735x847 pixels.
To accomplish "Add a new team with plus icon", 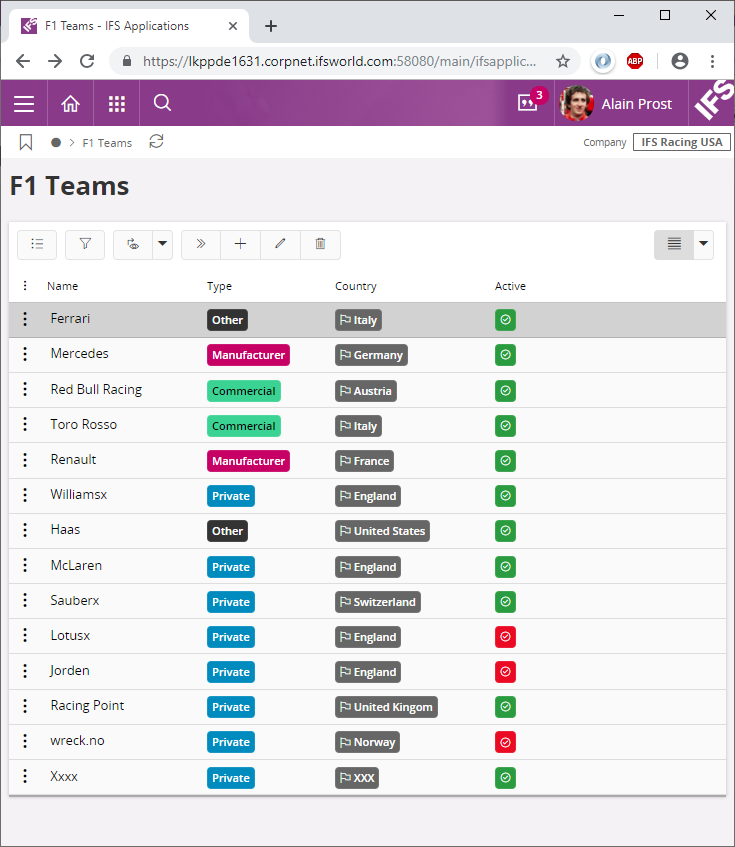I will (x=240, y=244).
